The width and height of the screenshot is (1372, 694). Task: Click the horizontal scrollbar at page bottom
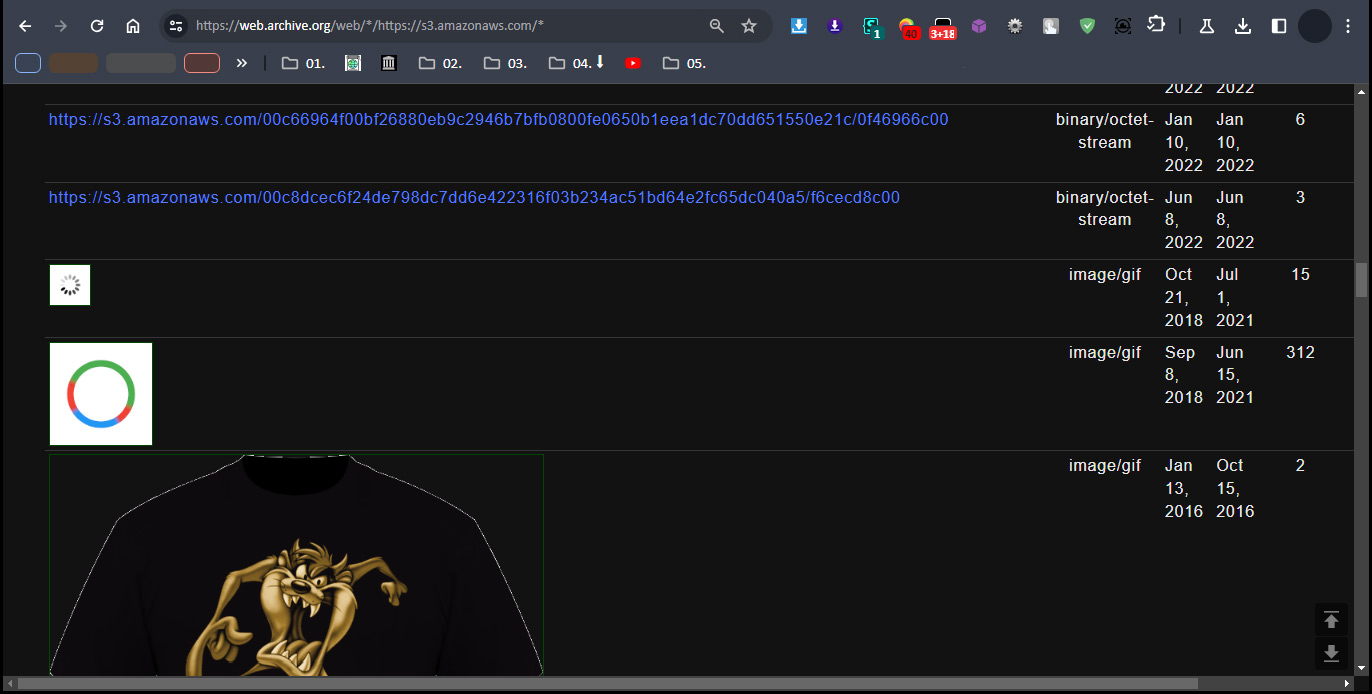click(x=608, y=684)
